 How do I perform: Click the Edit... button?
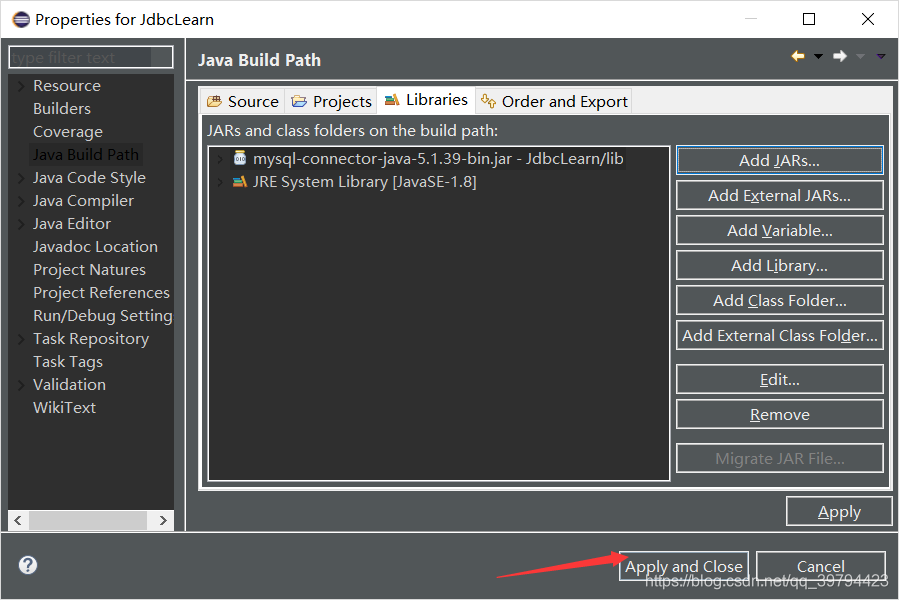(779, 379)
